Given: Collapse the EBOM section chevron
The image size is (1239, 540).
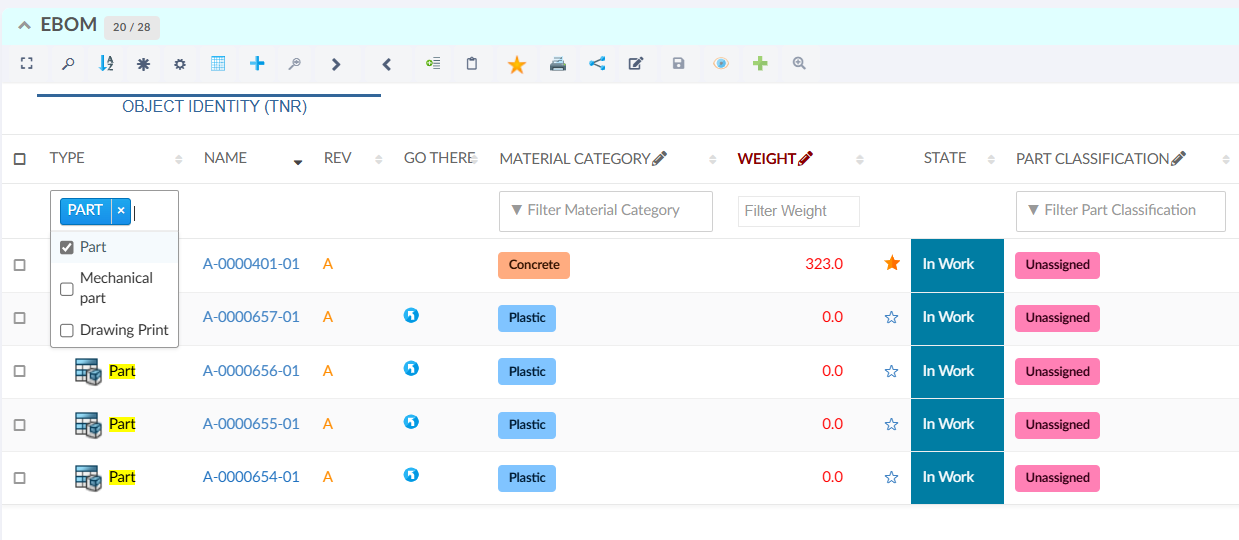Looking at the screenshot, I should pos(24,25).
